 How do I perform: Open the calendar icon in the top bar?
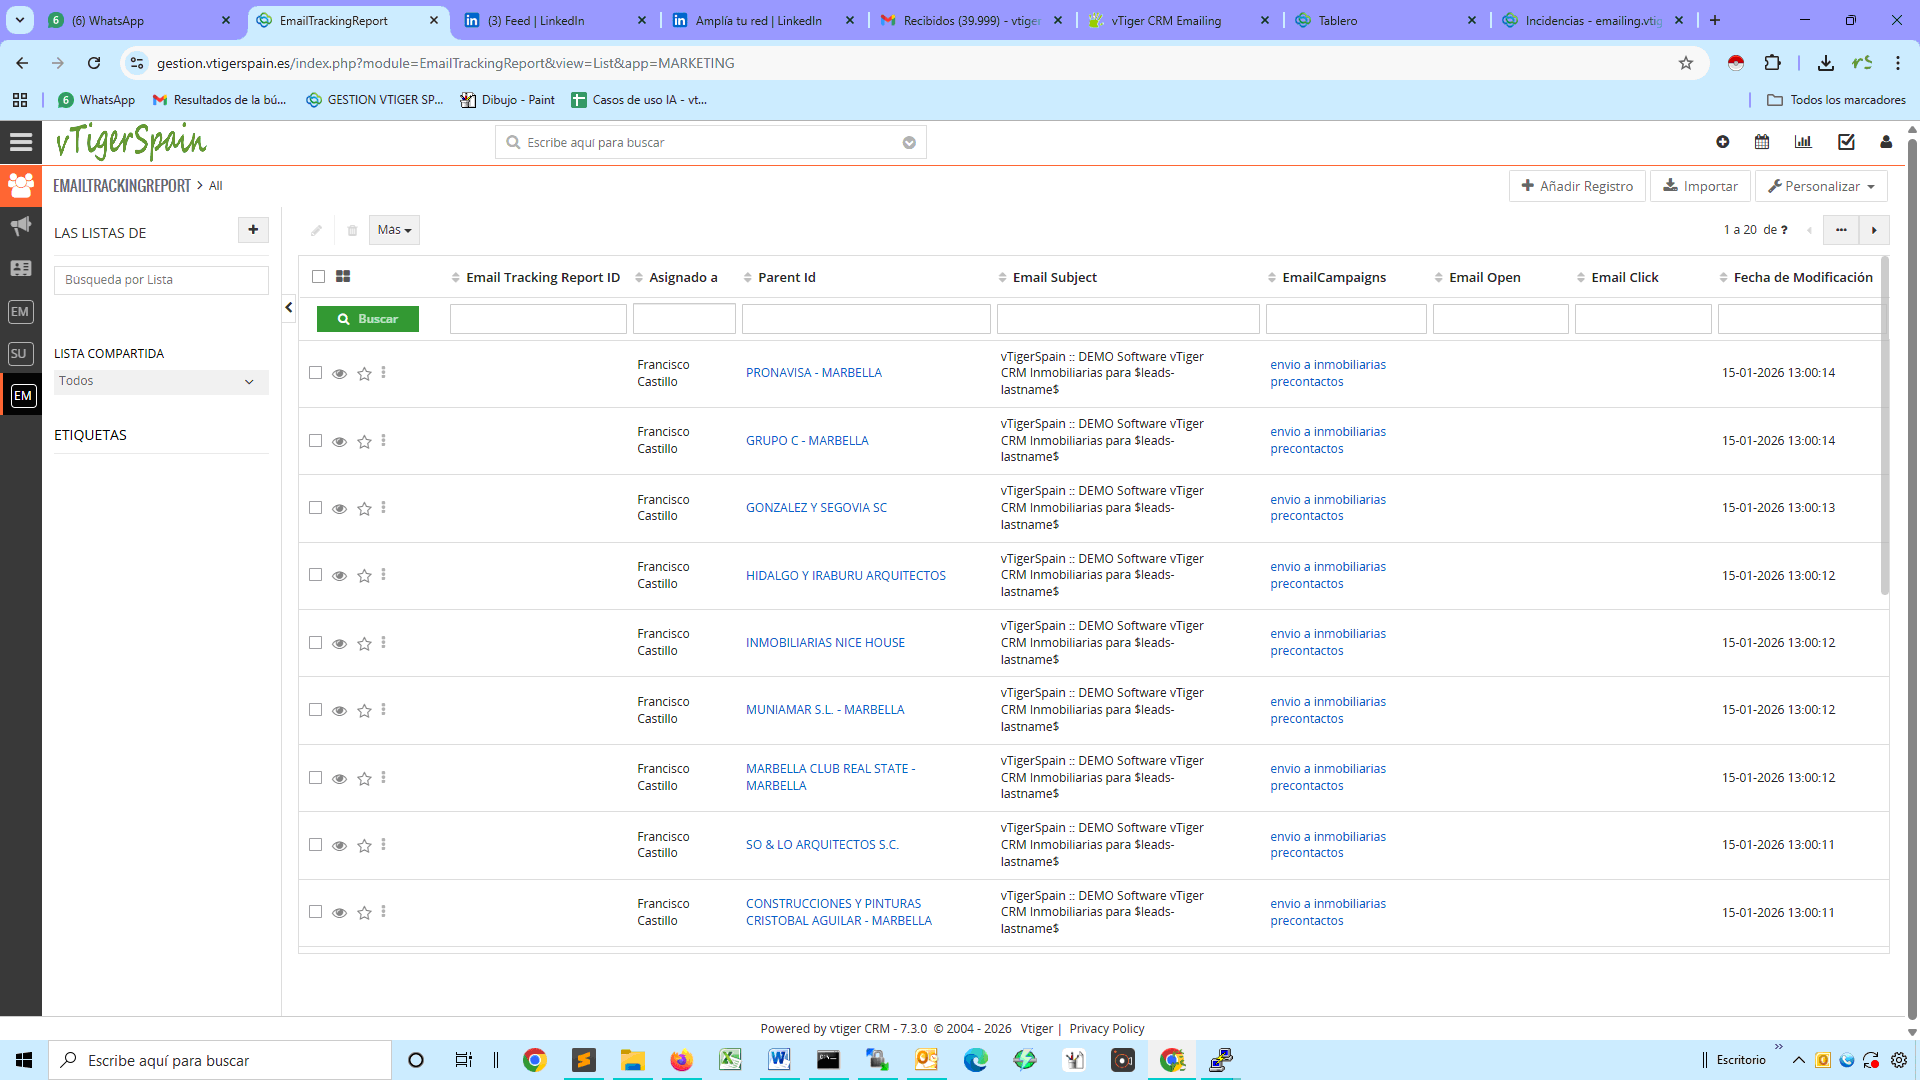[1762, 142]
